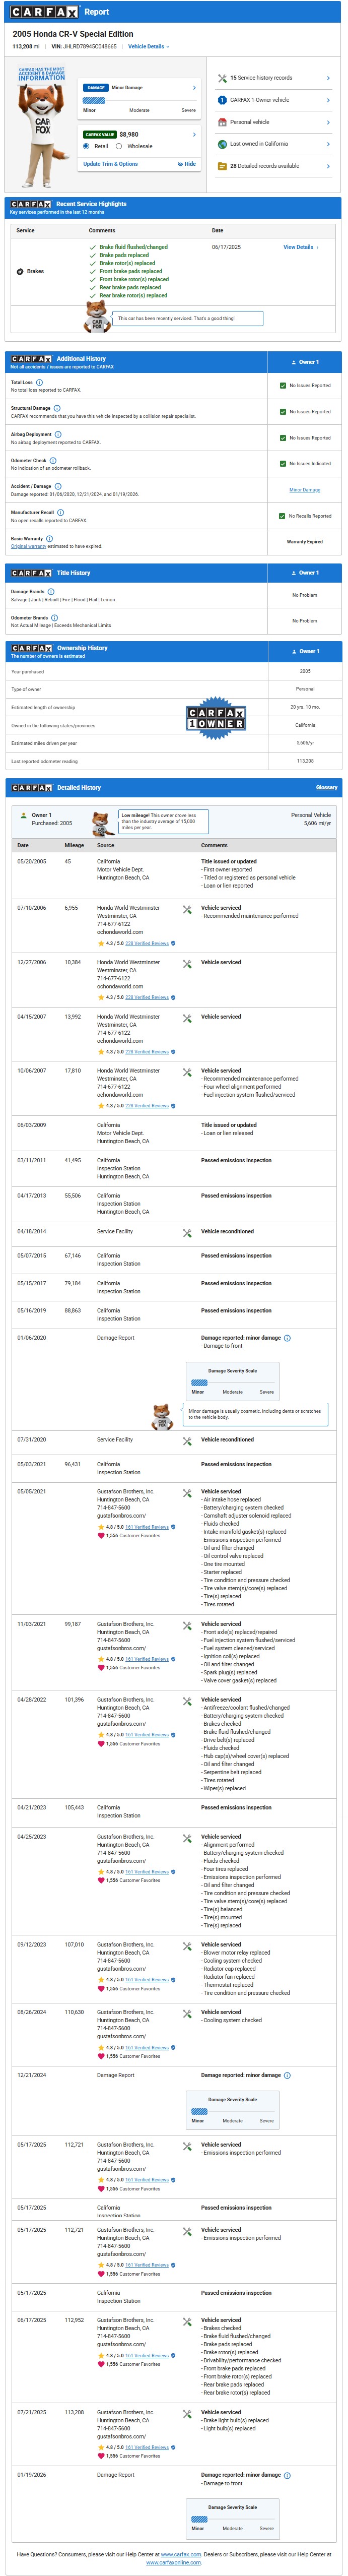
Task: Expand the Minor Damage card chevron
Action: [194, 88]
